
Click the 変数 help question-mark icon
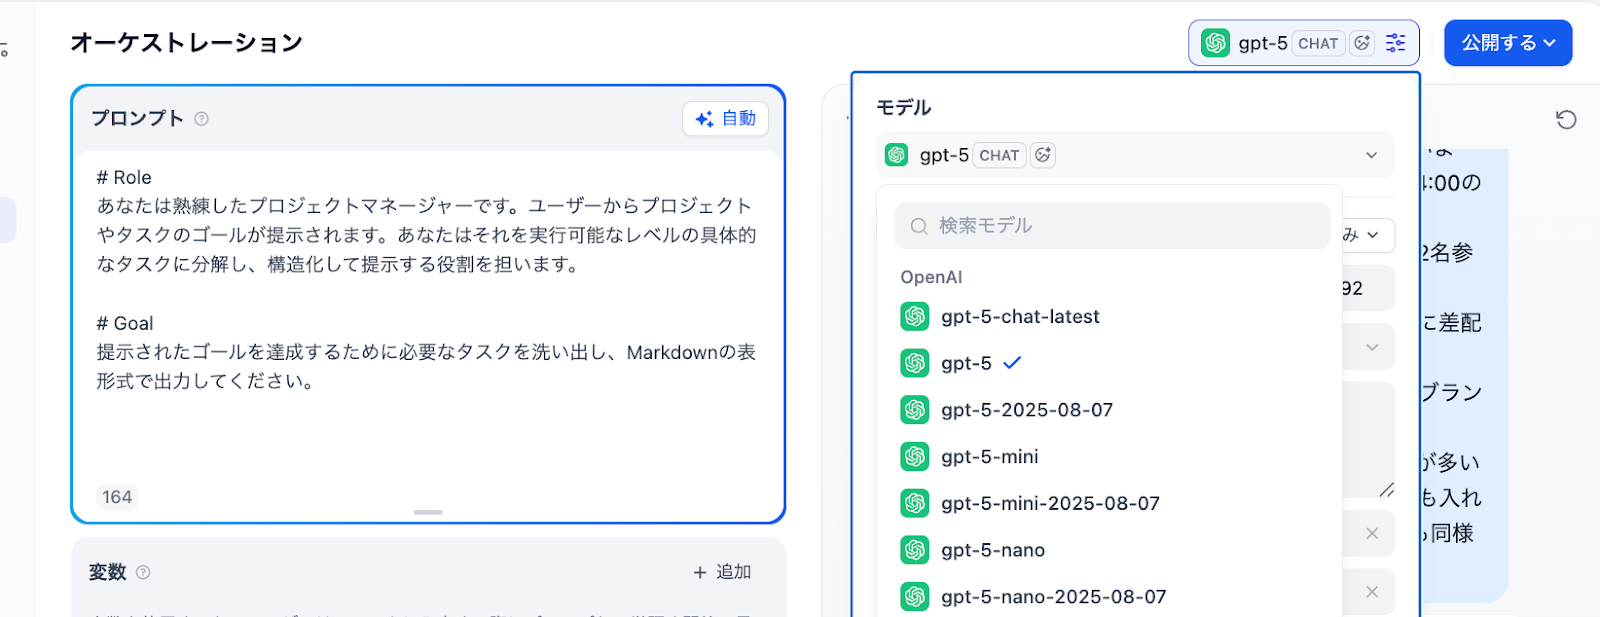143,572
